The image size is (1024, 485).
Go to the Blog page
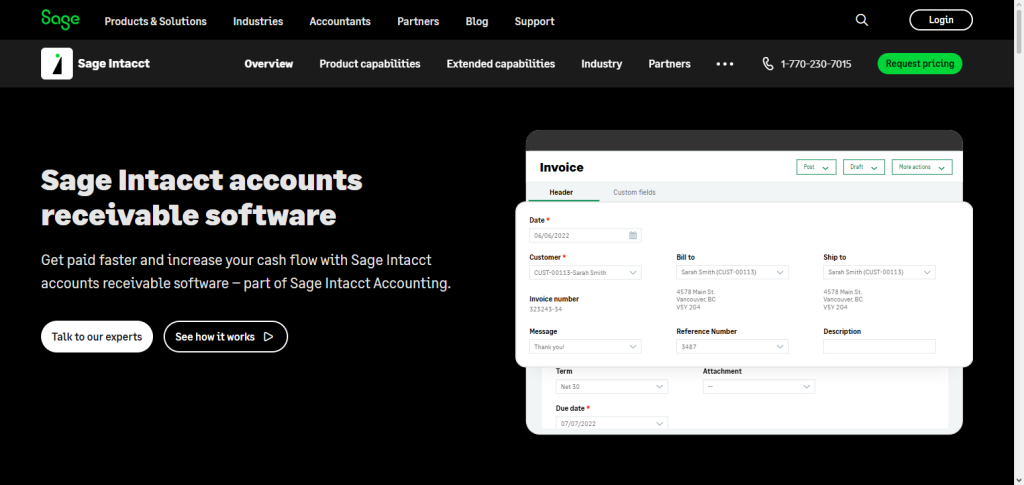(477, 21)
